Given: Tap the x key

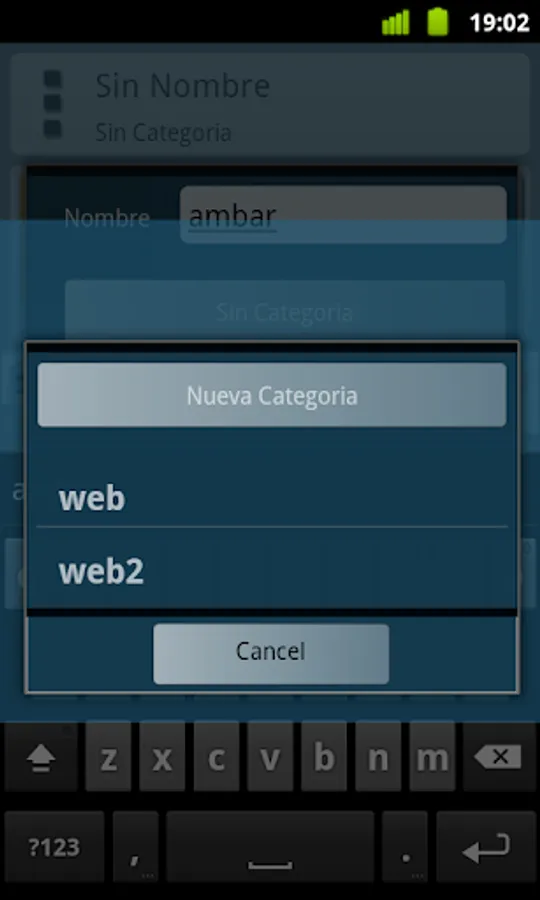Looking at the screenshot, I should pyautogui.click(x=162, y=758).
